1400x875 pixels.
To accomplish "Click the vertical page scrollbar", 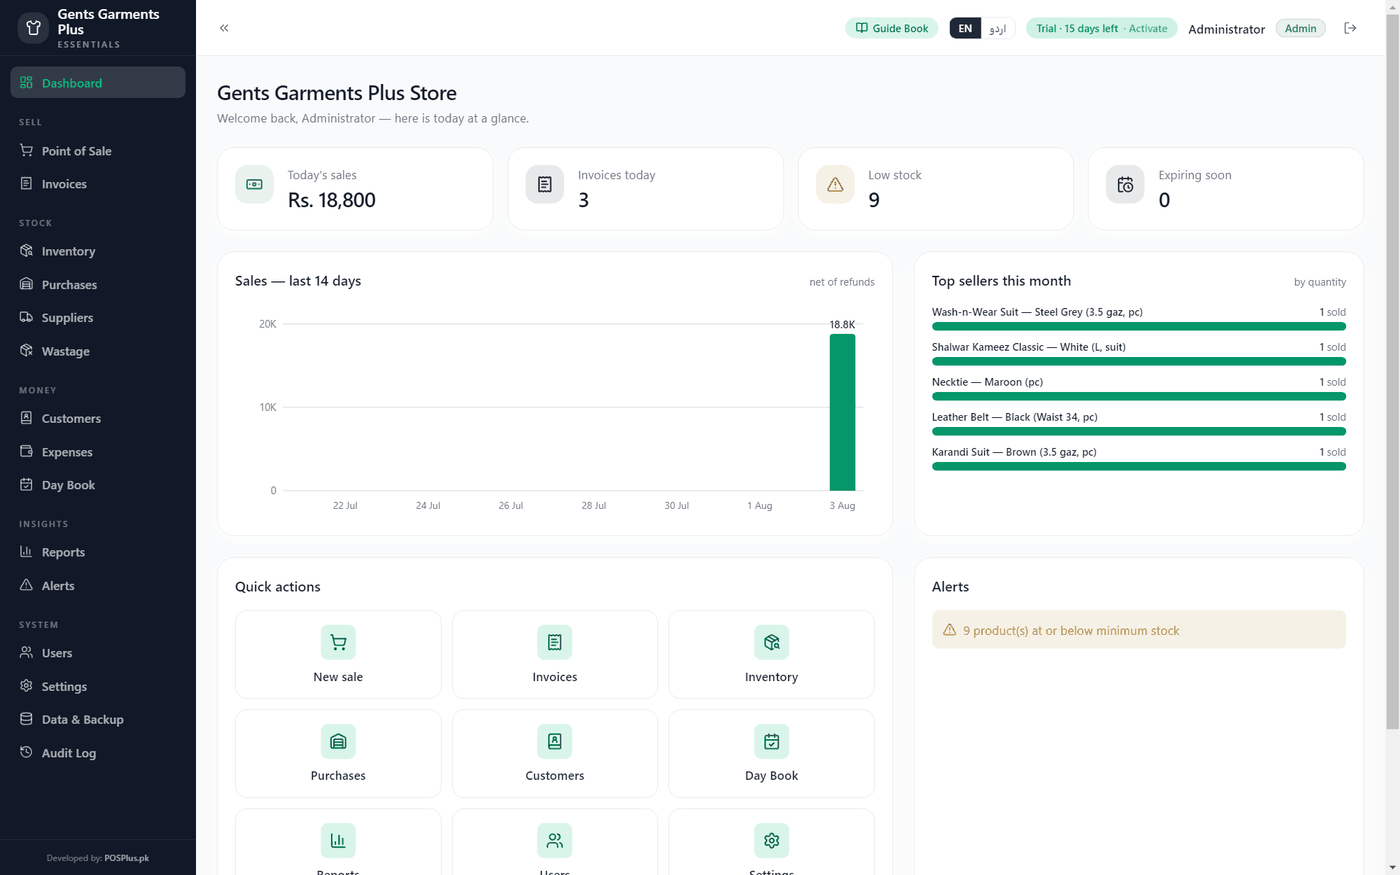I will point(1392,370).
